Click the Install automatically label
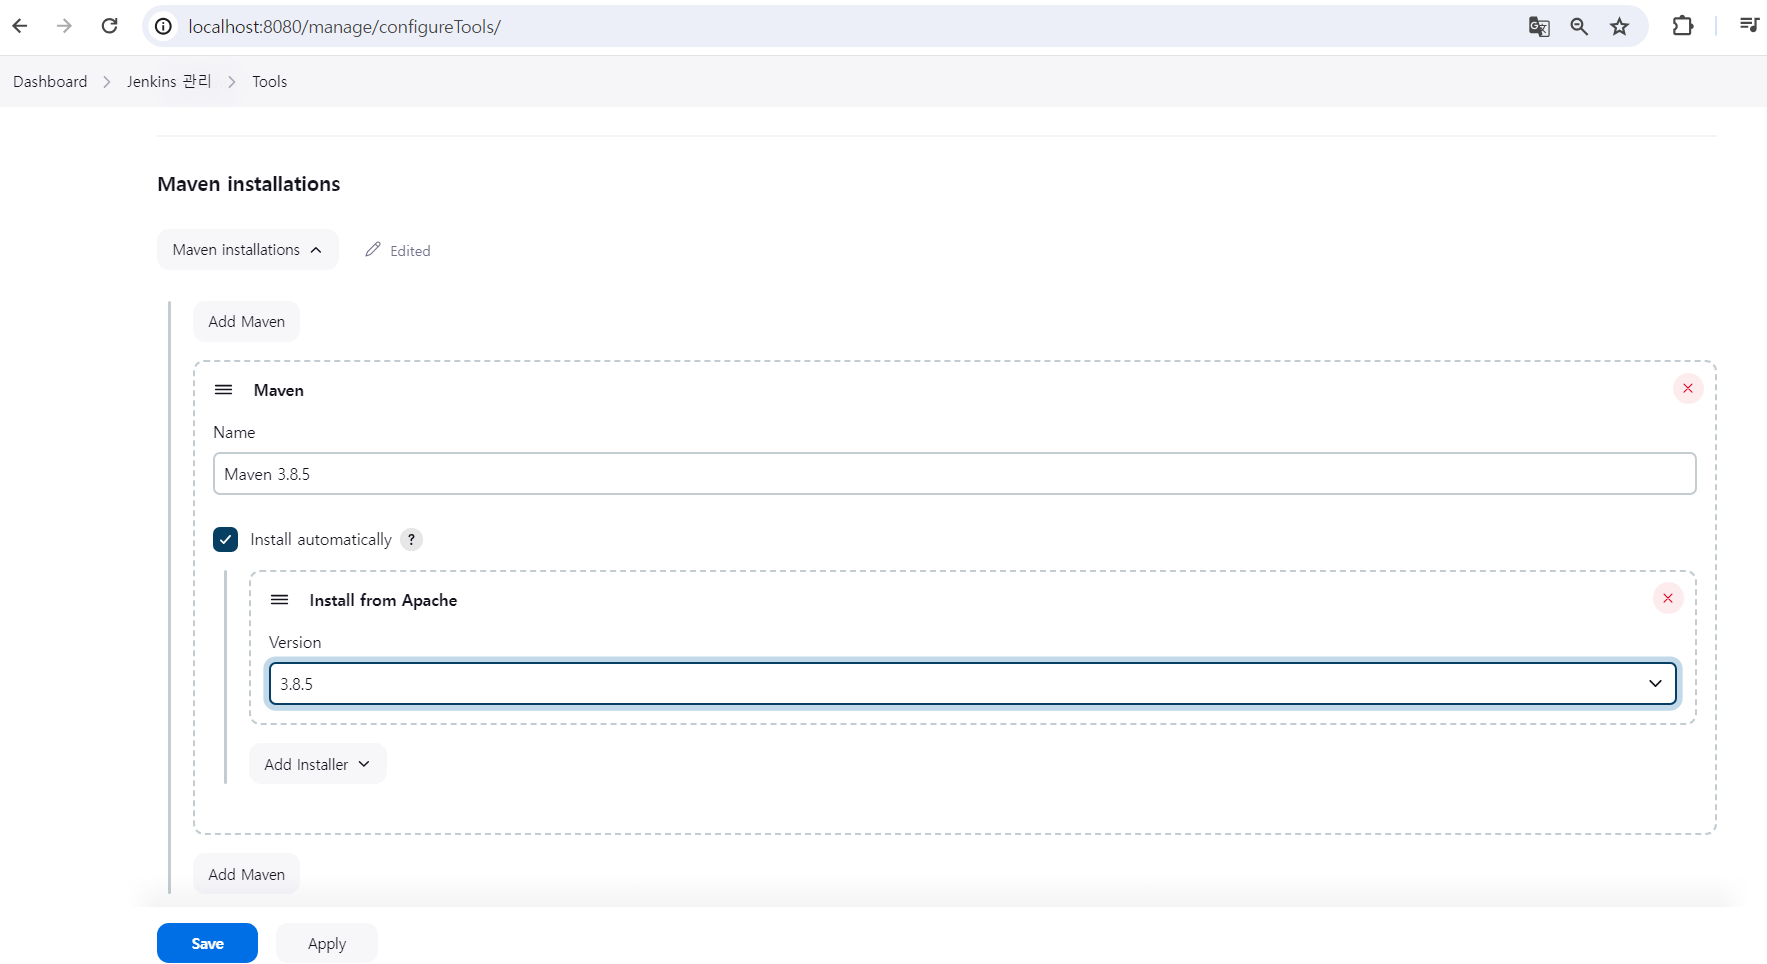This screenshot has height=964, width=1767. [321, 540]
